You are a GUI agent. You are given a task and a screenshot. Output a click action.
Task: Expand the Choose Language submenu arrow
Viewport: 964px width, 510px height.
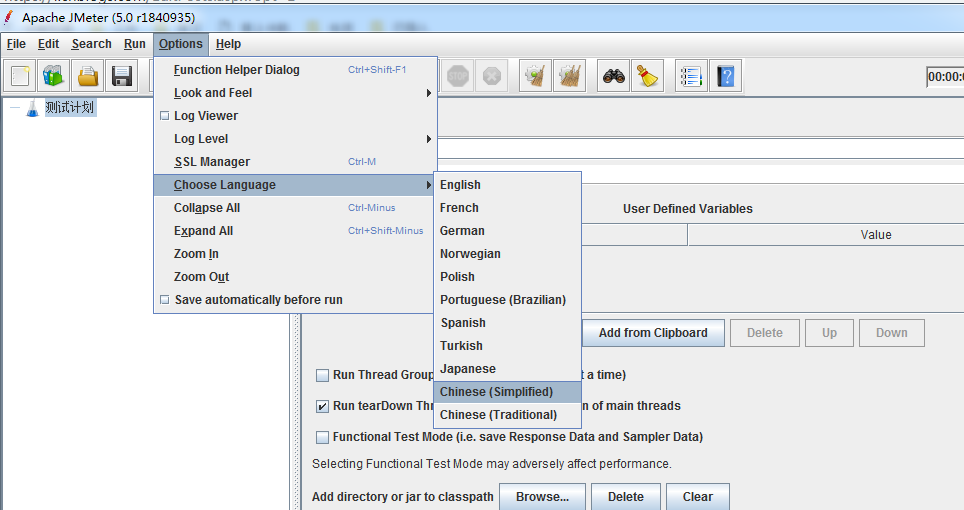tap(429, 185)
